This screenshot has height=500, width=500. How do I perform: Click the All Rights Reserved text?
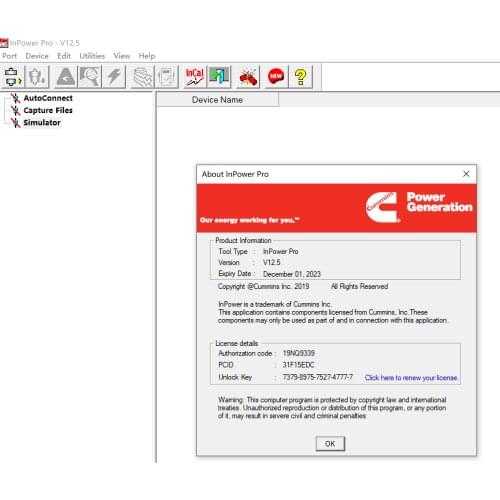(x=359, y=286)
